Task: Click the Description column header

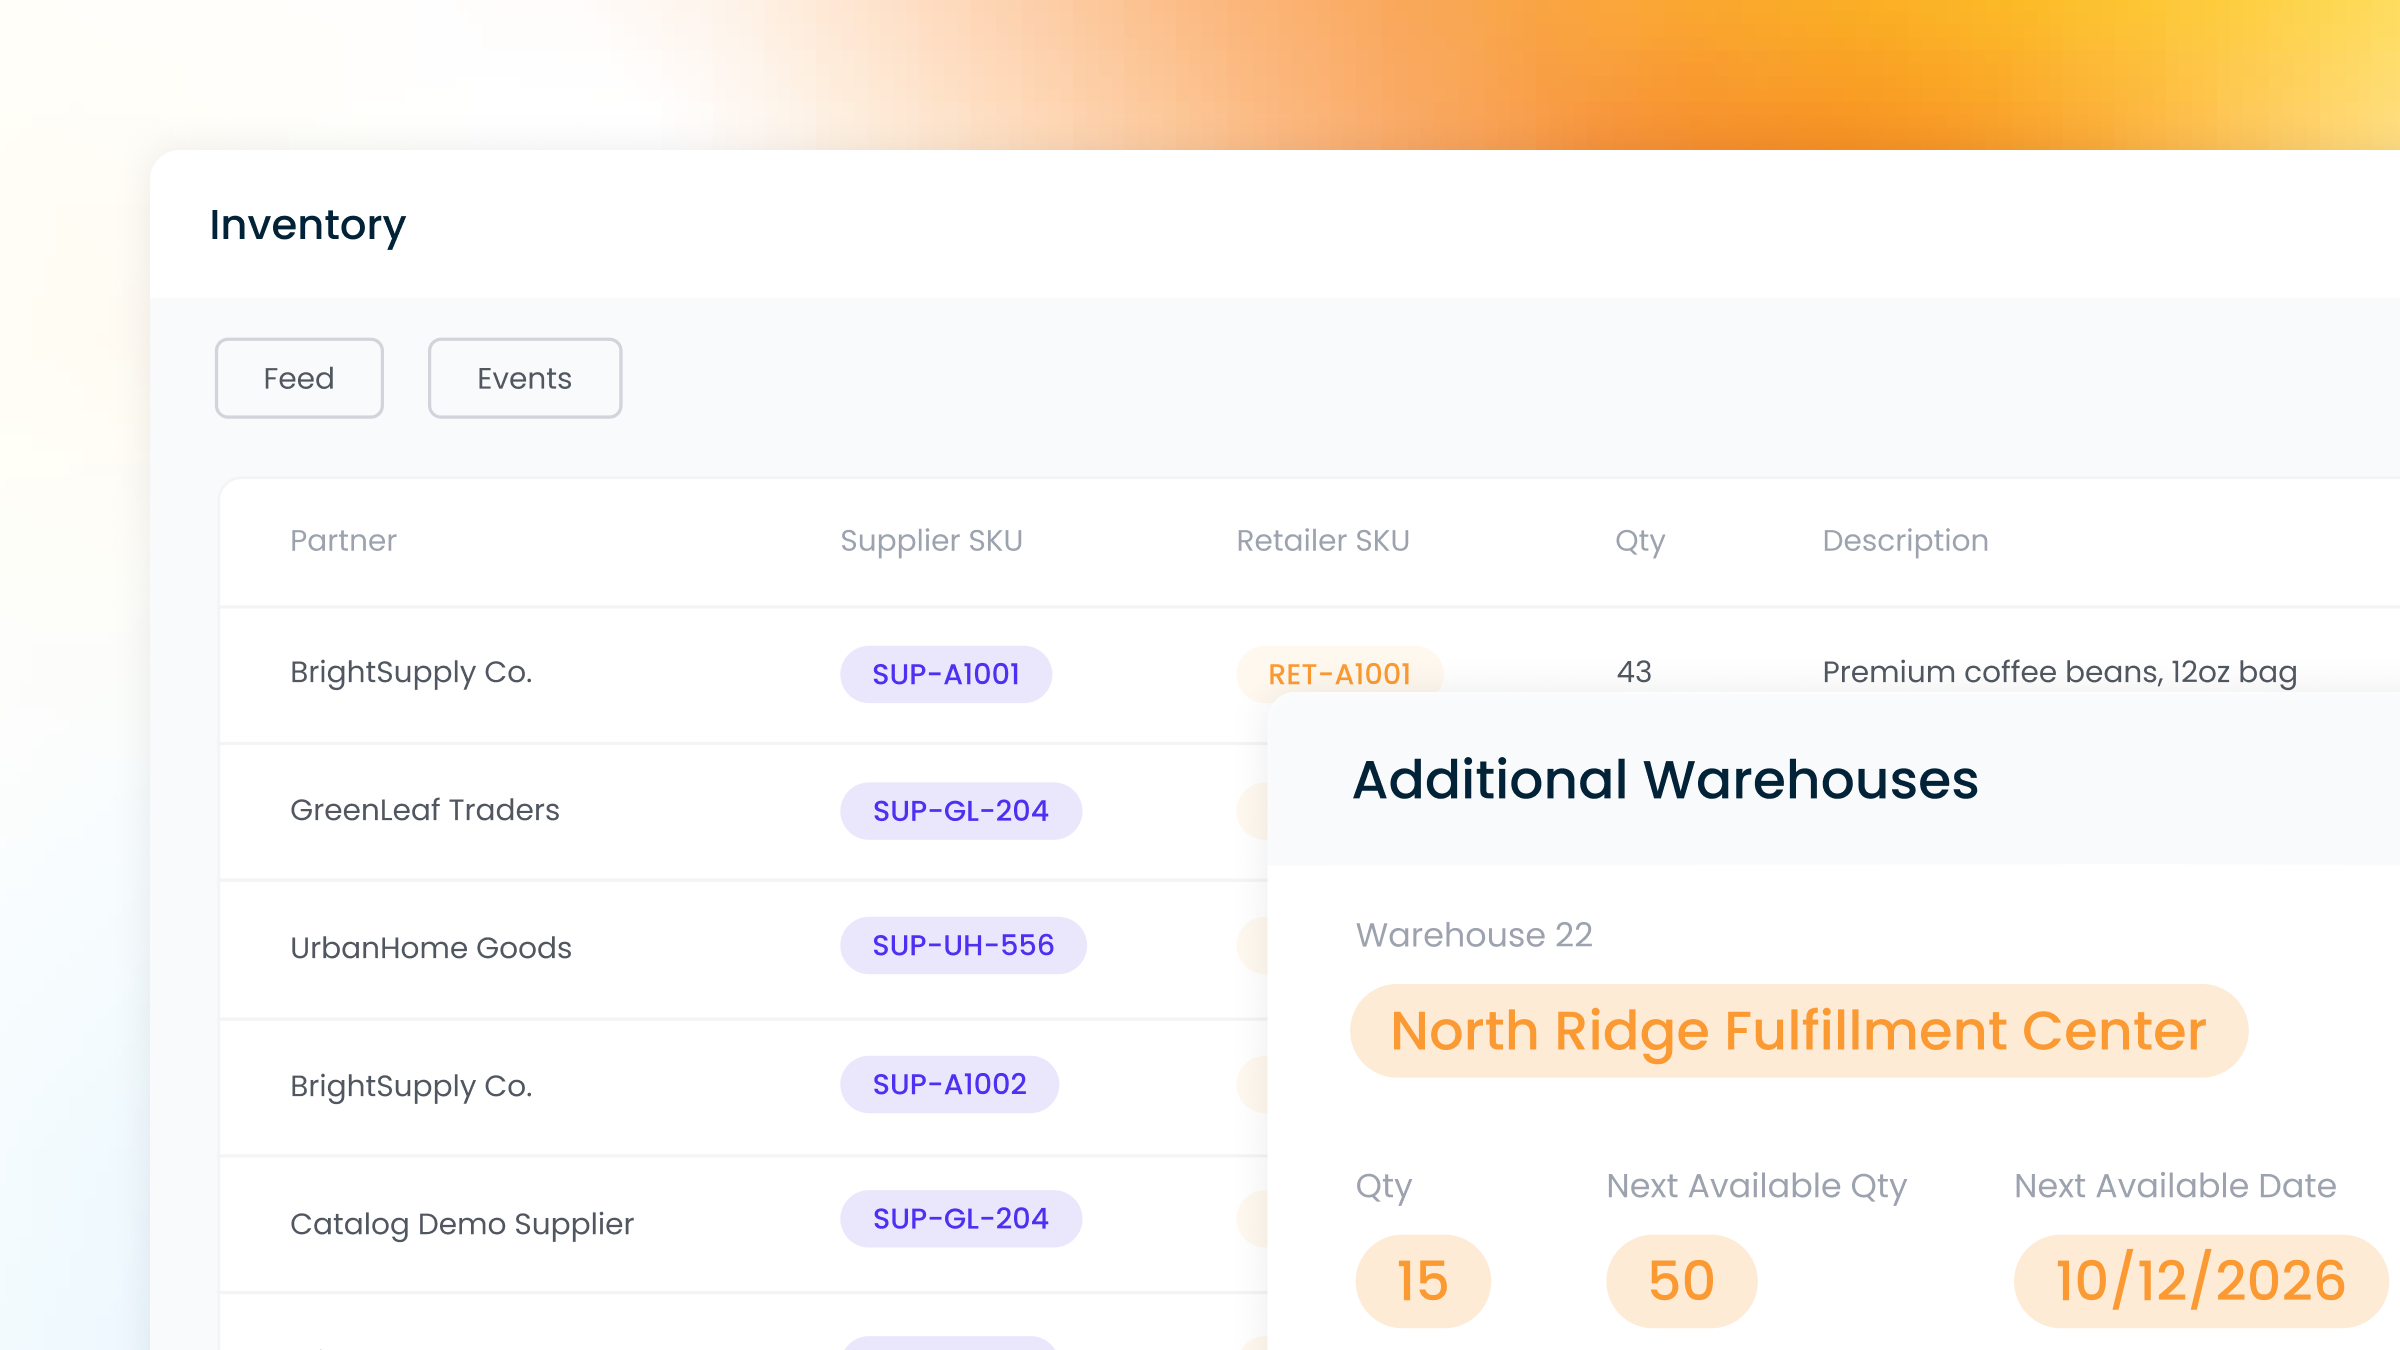Action: 1904,541
